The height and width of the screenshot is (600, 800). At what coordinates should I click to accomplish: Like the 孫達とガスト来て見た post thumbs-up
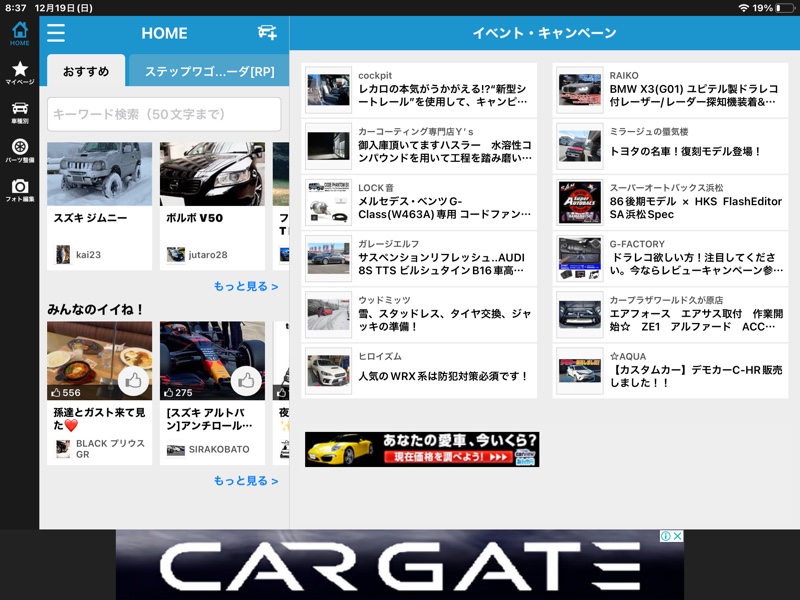click(x=134, y=381)
